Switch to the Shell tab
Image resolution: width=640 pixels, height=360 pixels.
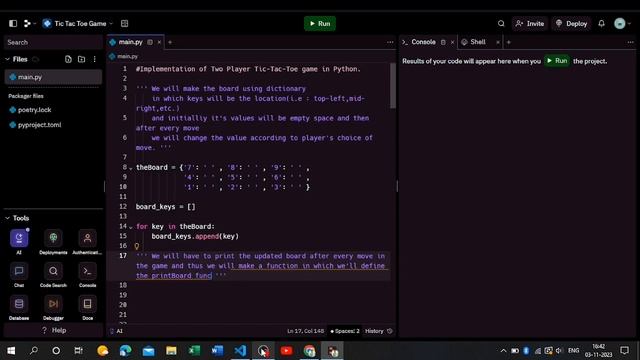(473, 42)
